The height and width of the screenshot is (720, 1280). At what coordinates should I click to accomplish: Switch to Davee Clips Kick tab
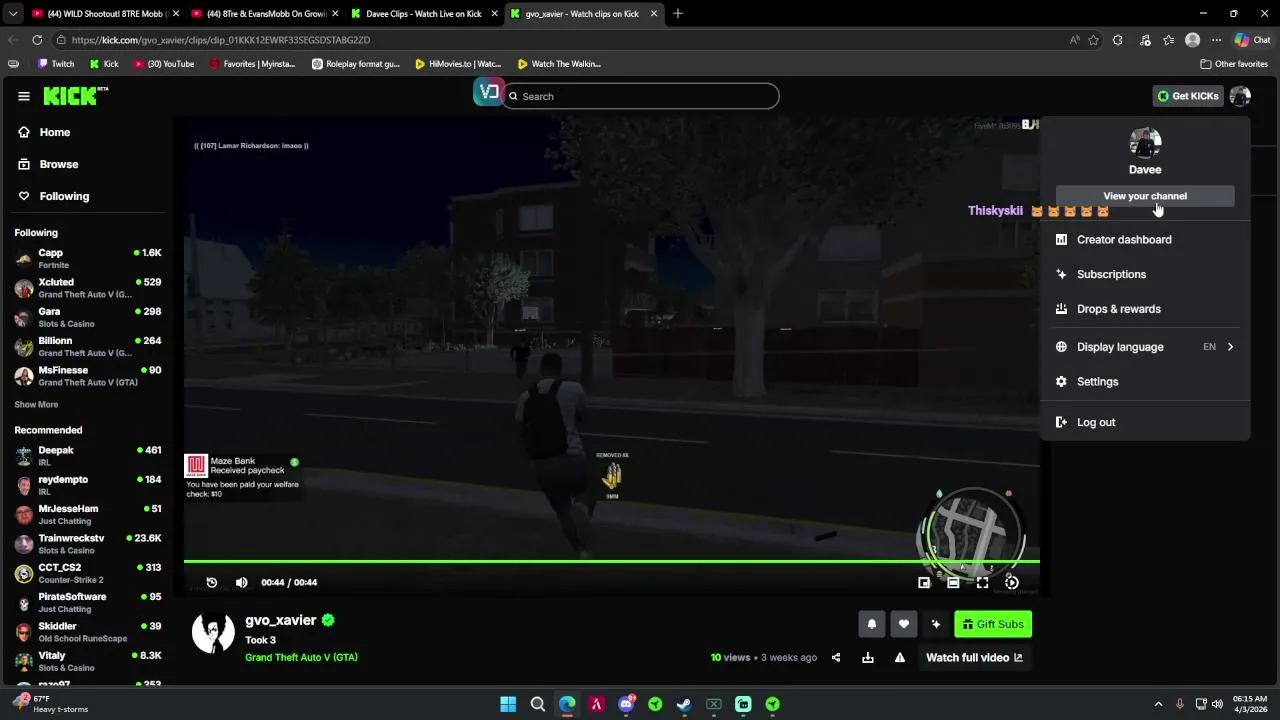click(422, 14)
